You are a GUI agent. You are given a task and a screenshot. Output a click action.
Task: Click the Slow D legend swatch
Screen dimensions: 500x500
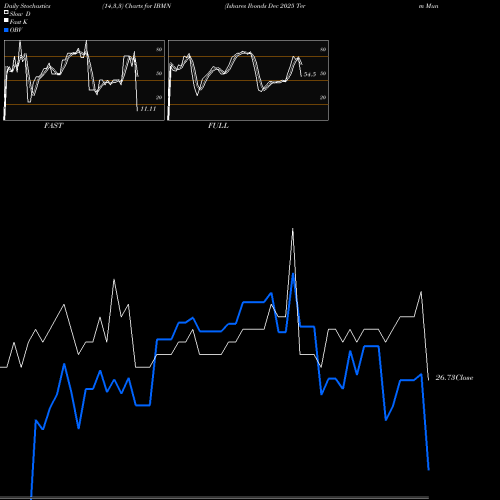pos(6,12)
